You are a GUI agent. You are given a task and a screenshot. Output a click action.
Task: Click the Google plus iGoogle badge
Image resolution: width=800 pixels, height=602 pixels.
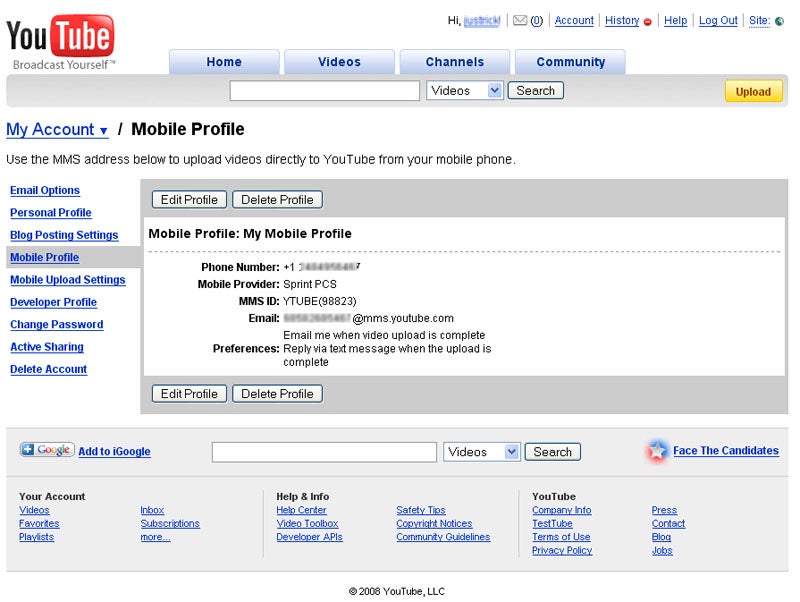47,449
